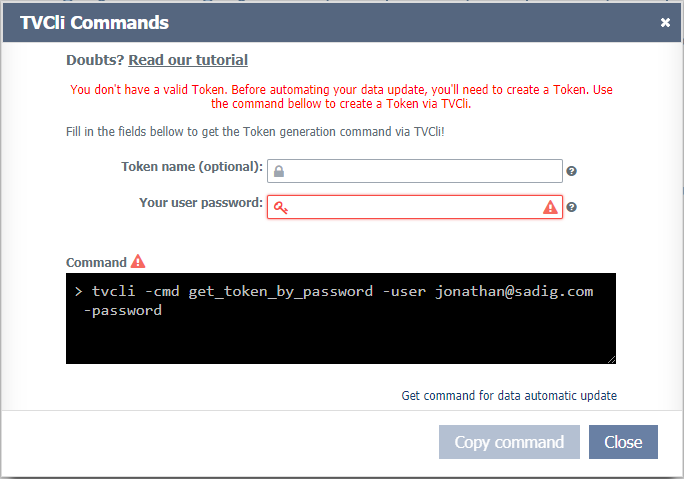Click the command box resize handle
Screen dimensions: 684x479
611,358
